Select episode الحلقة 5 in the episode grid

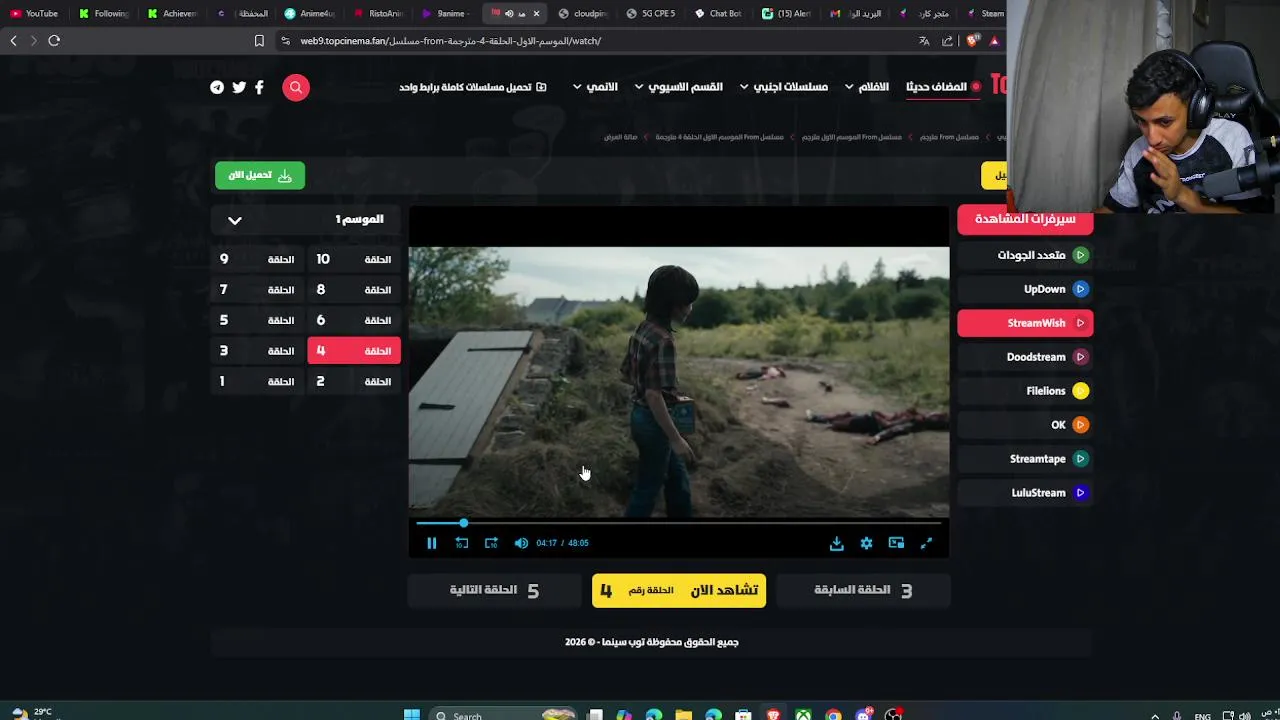coord(257,320)
